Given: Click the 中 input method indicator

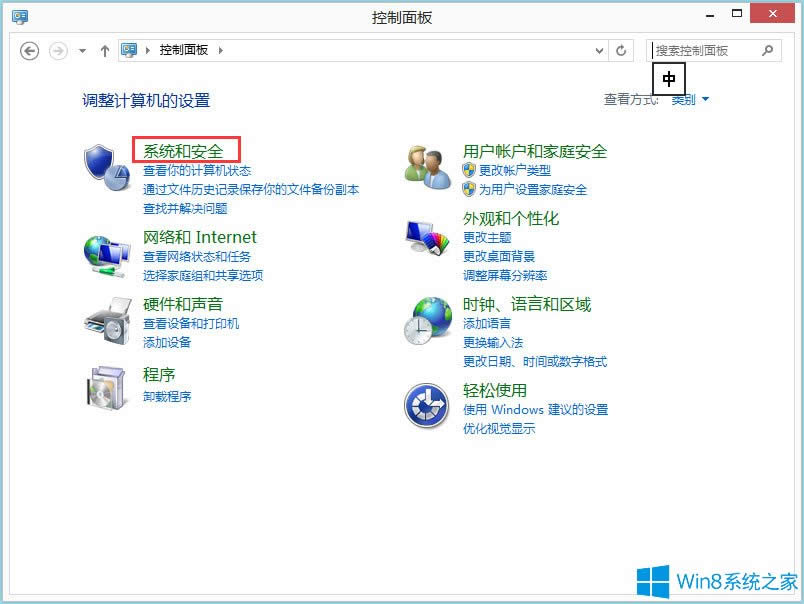Looking at the screenshot, I should click(668, 78).
